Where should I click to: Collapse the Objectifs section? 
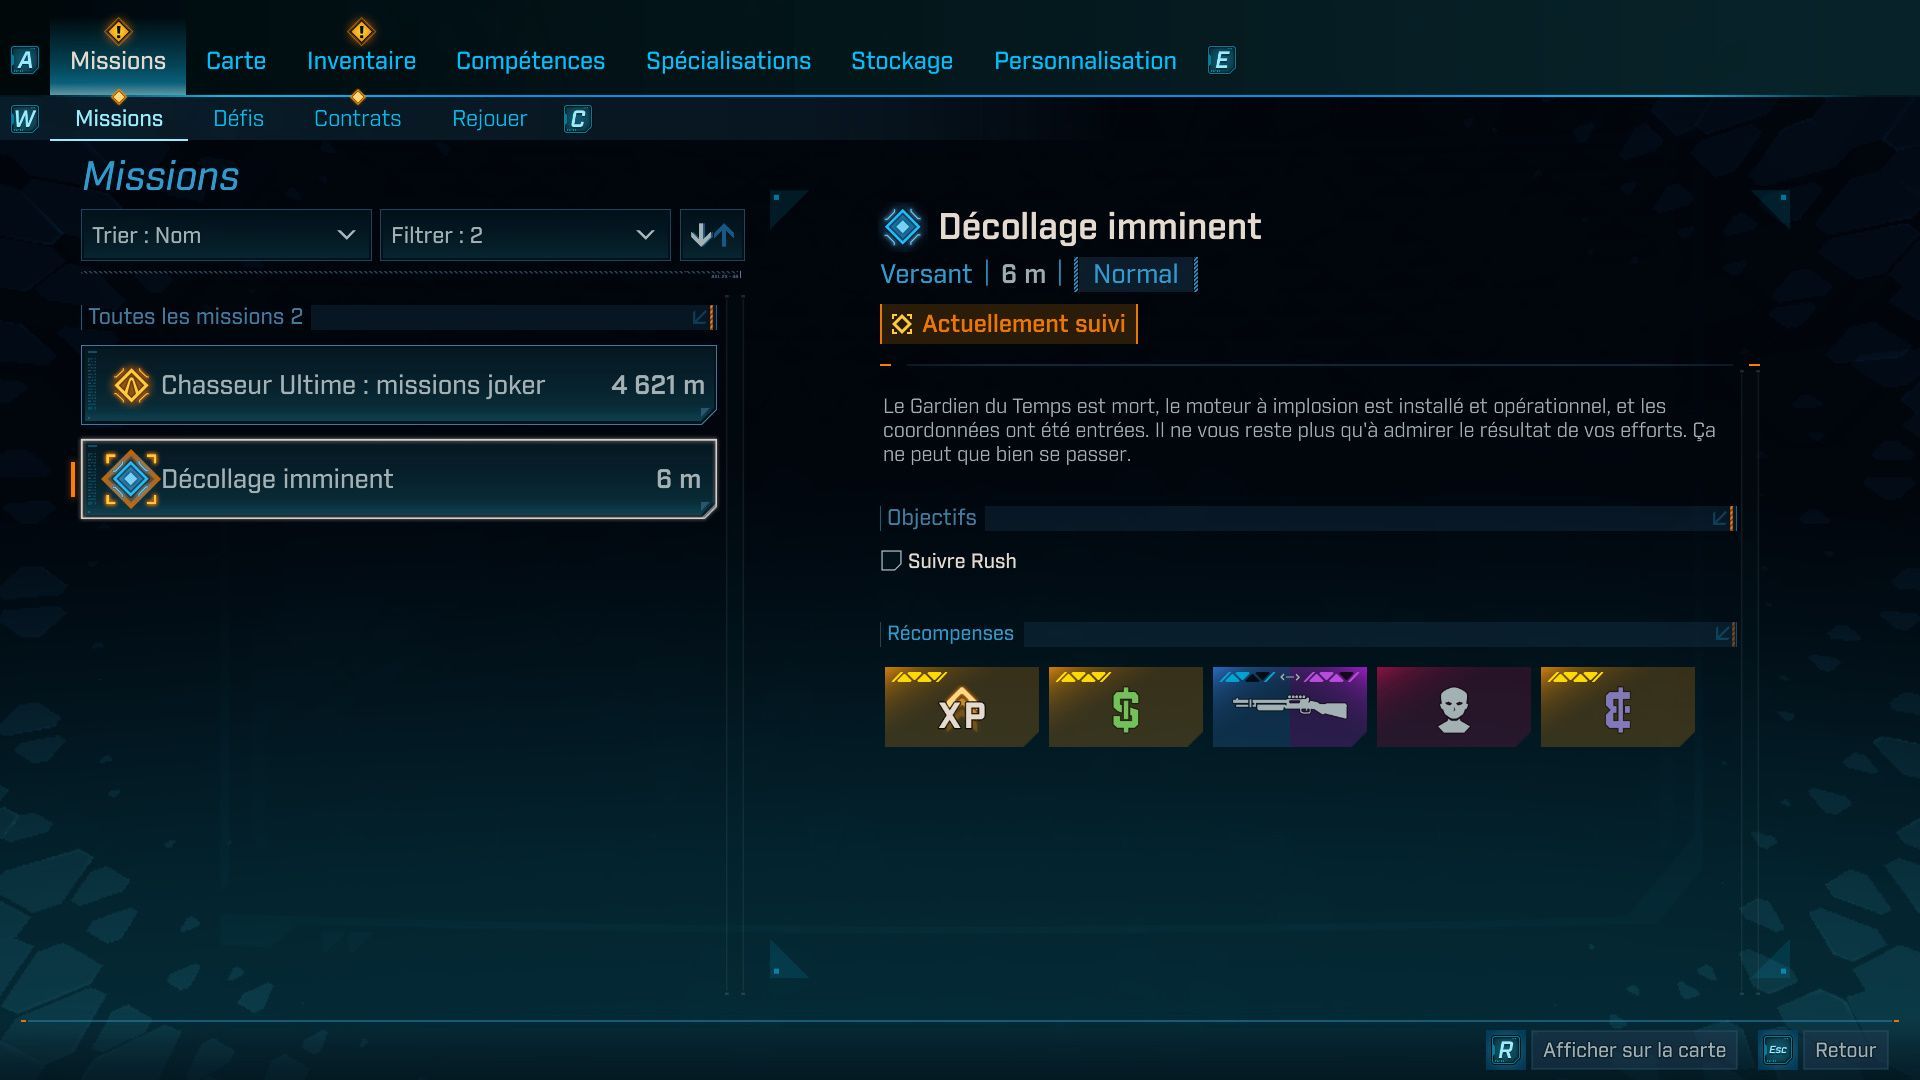click(x=1721, y=518)
